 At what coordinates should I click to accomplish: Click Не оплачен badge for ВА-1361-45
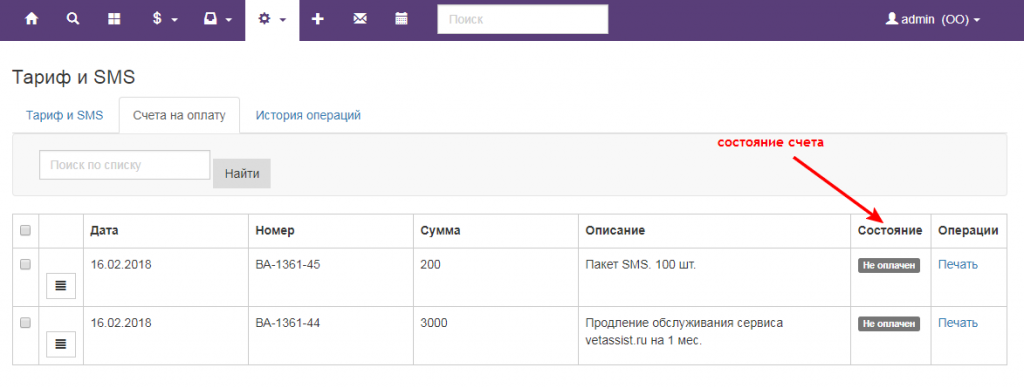tap(889, 265)
